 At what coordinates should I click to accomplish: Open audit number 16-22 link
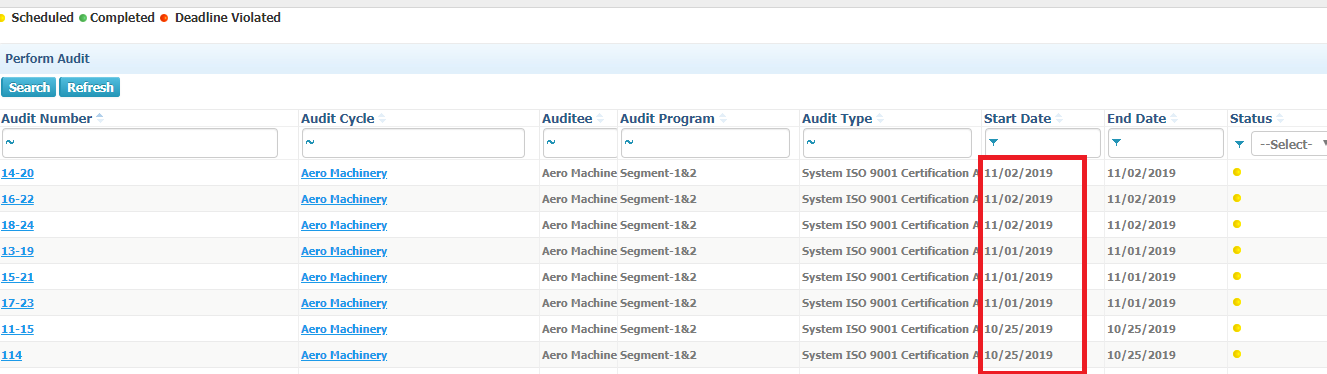(x=17, y=199)
